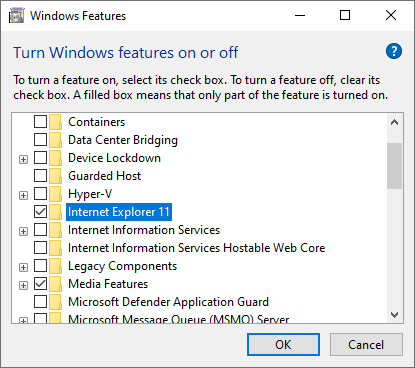415x368 pixels.
Task: Tick the Legacy Components checkbox
Action: click(40, 266)
